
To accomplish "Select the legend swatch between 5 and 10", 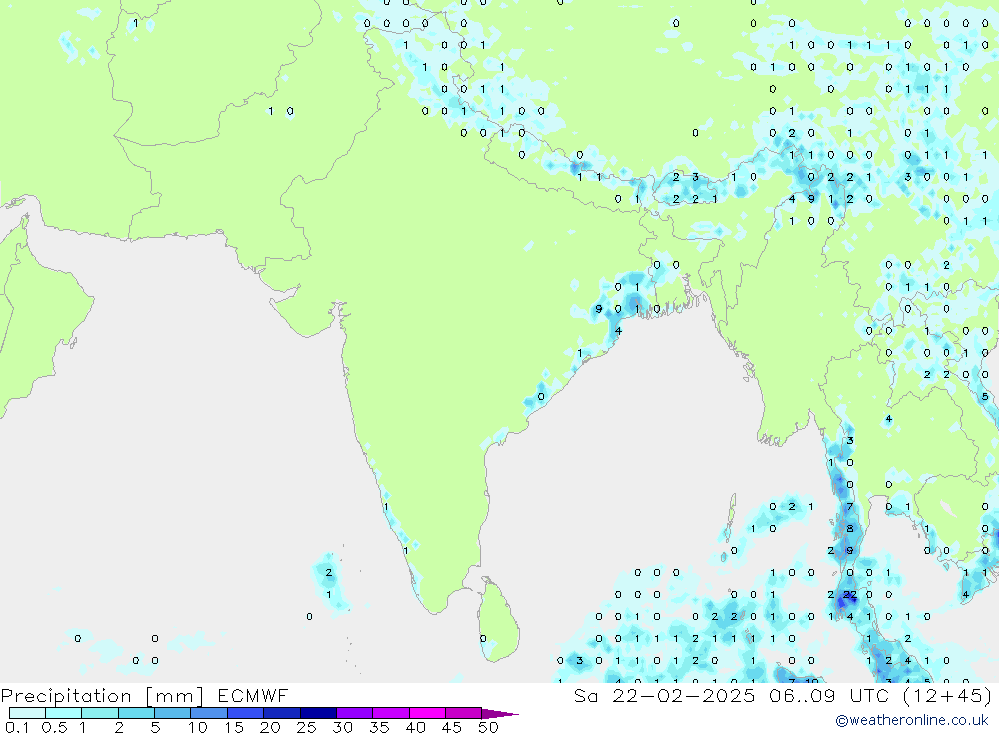I will click(x=172, y=713).
